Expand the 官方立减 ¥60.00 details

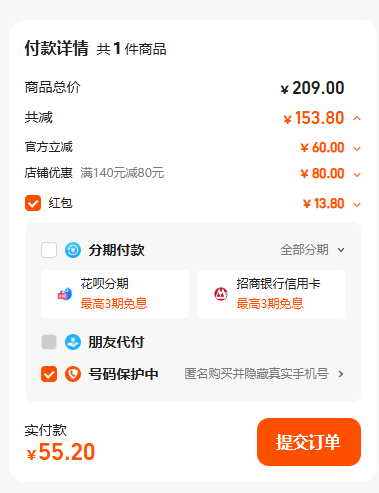coord(357,148)
